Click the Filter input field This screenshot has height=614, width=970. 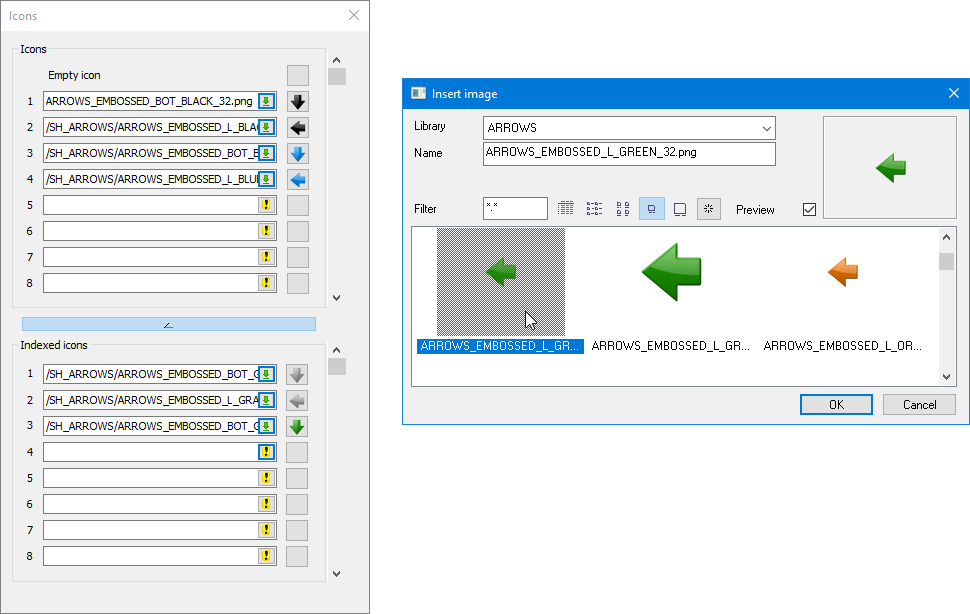(515, 209)
